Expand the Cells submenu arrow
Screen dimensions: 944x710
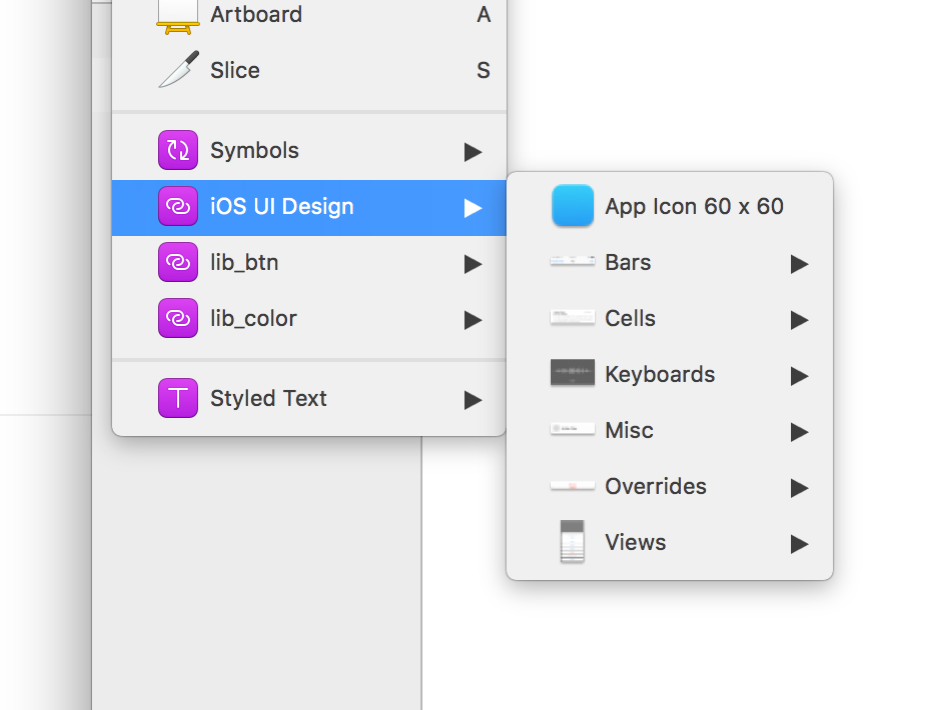pos(799,319)
